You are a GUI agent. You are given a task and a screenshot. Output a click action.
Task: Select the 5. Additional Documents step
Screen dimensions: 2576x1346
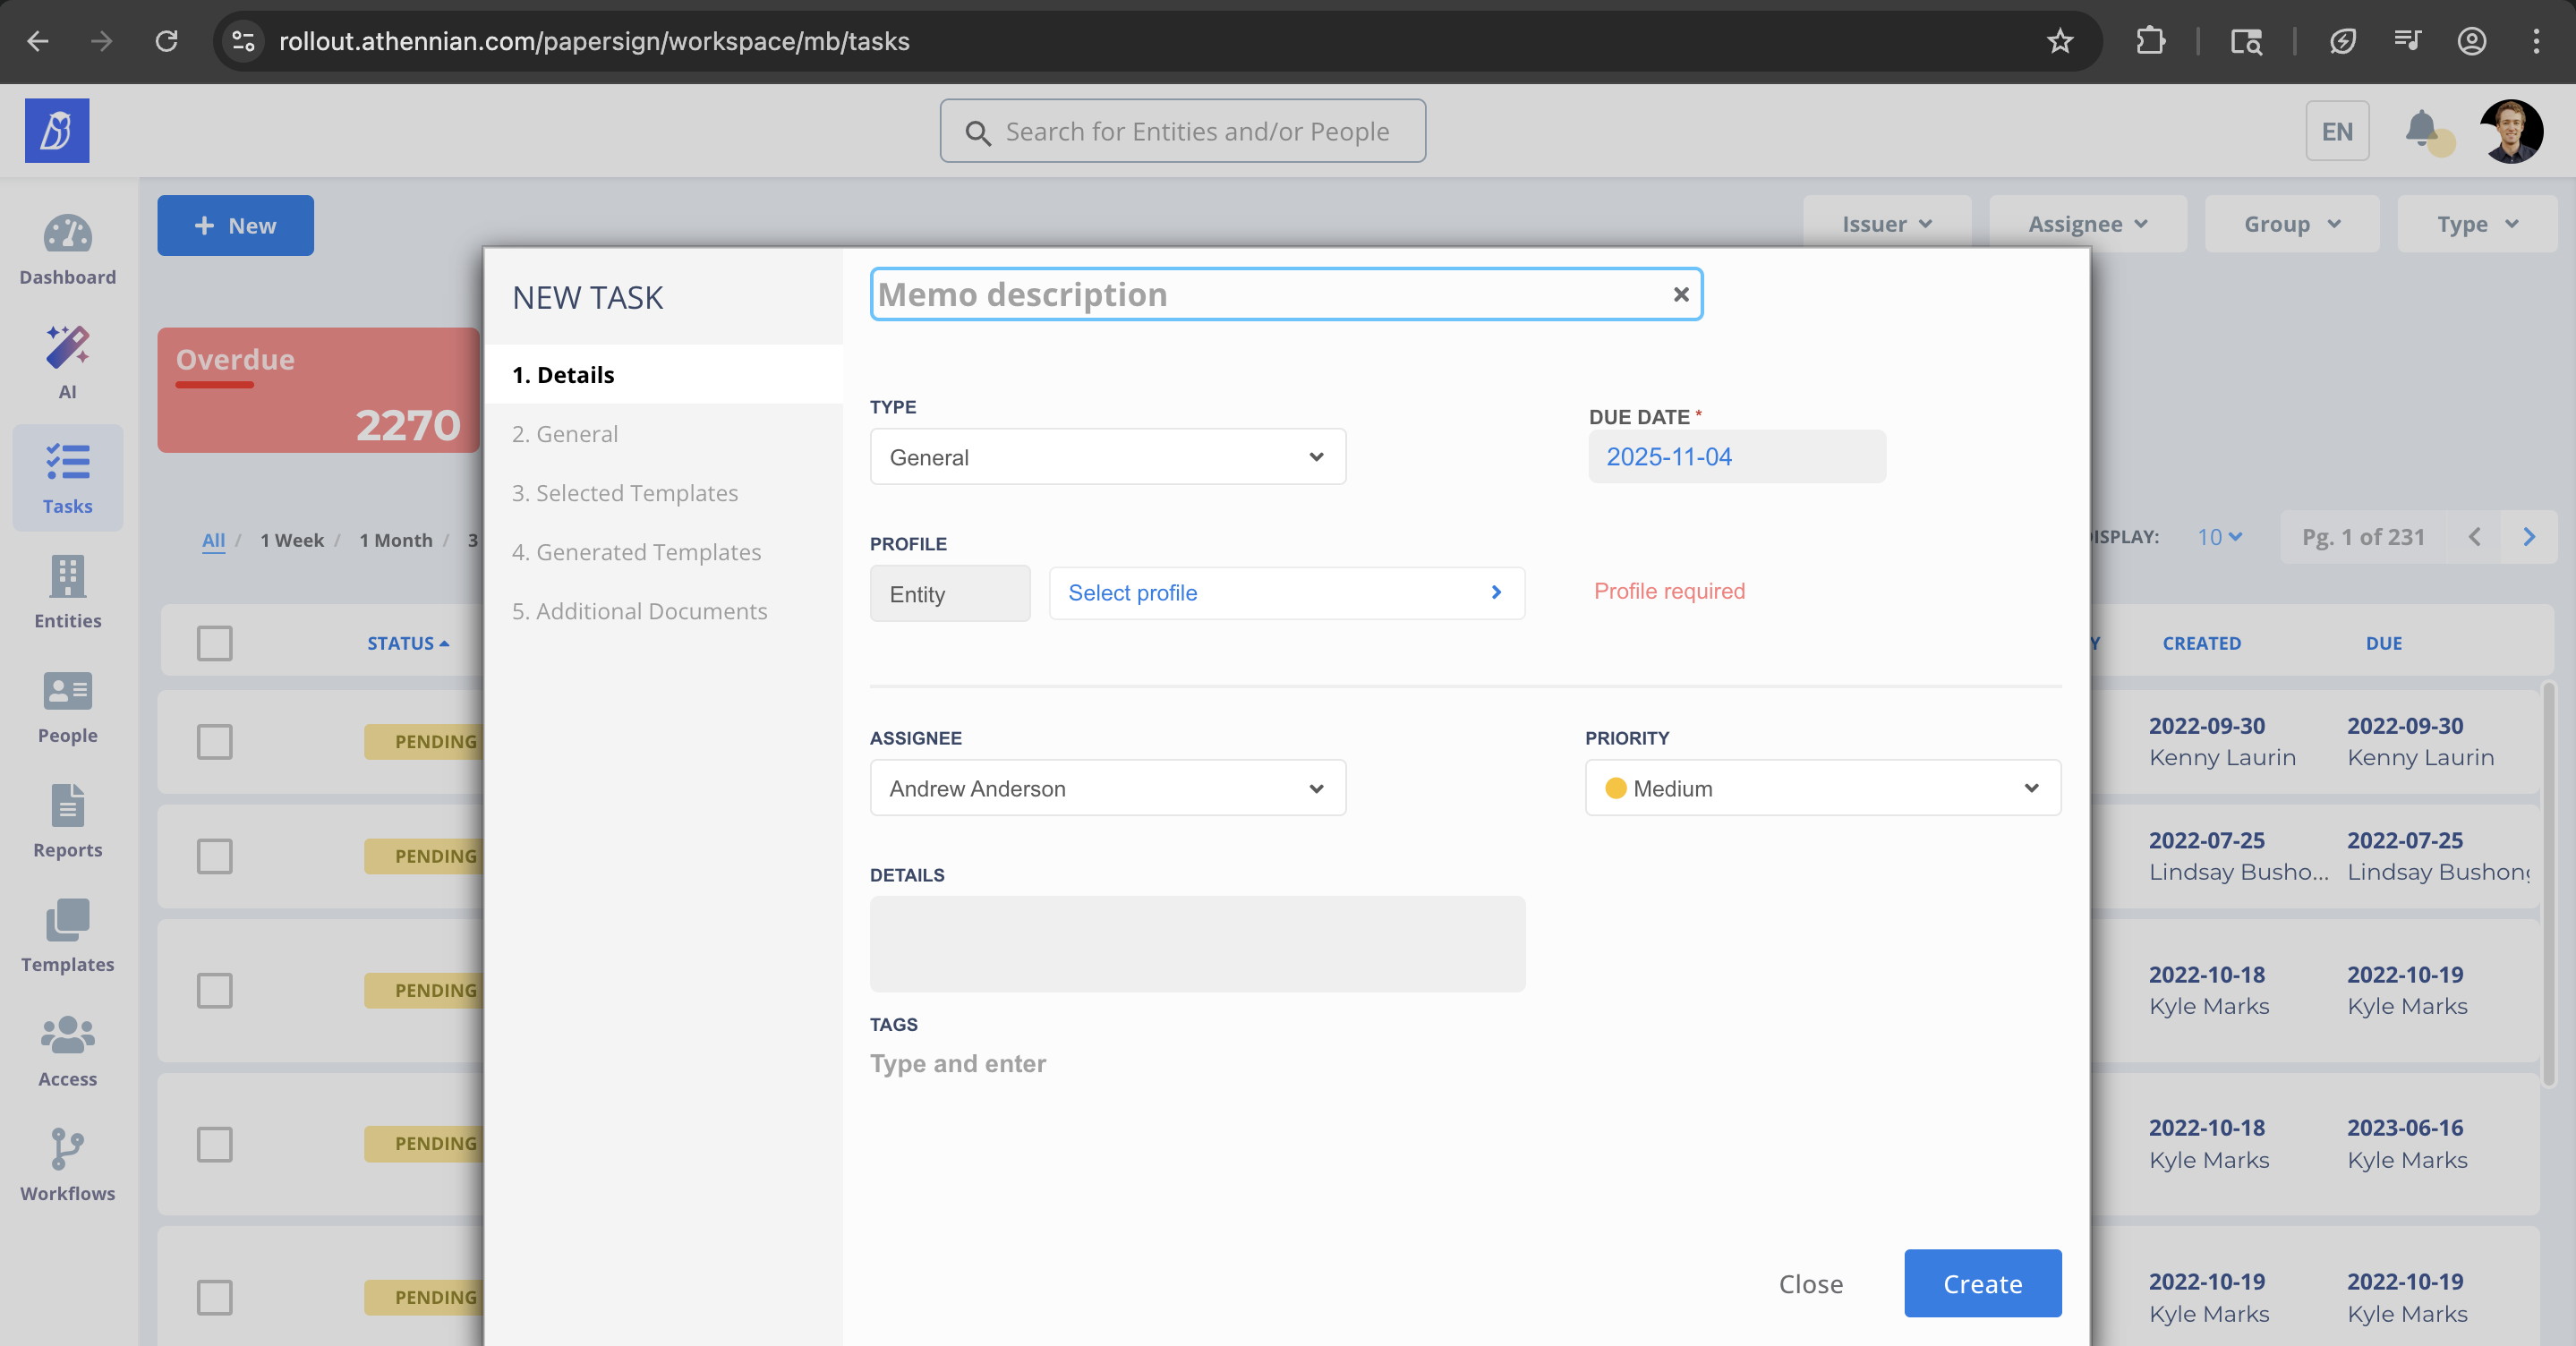pyautogui.click(x=639, y=611)
